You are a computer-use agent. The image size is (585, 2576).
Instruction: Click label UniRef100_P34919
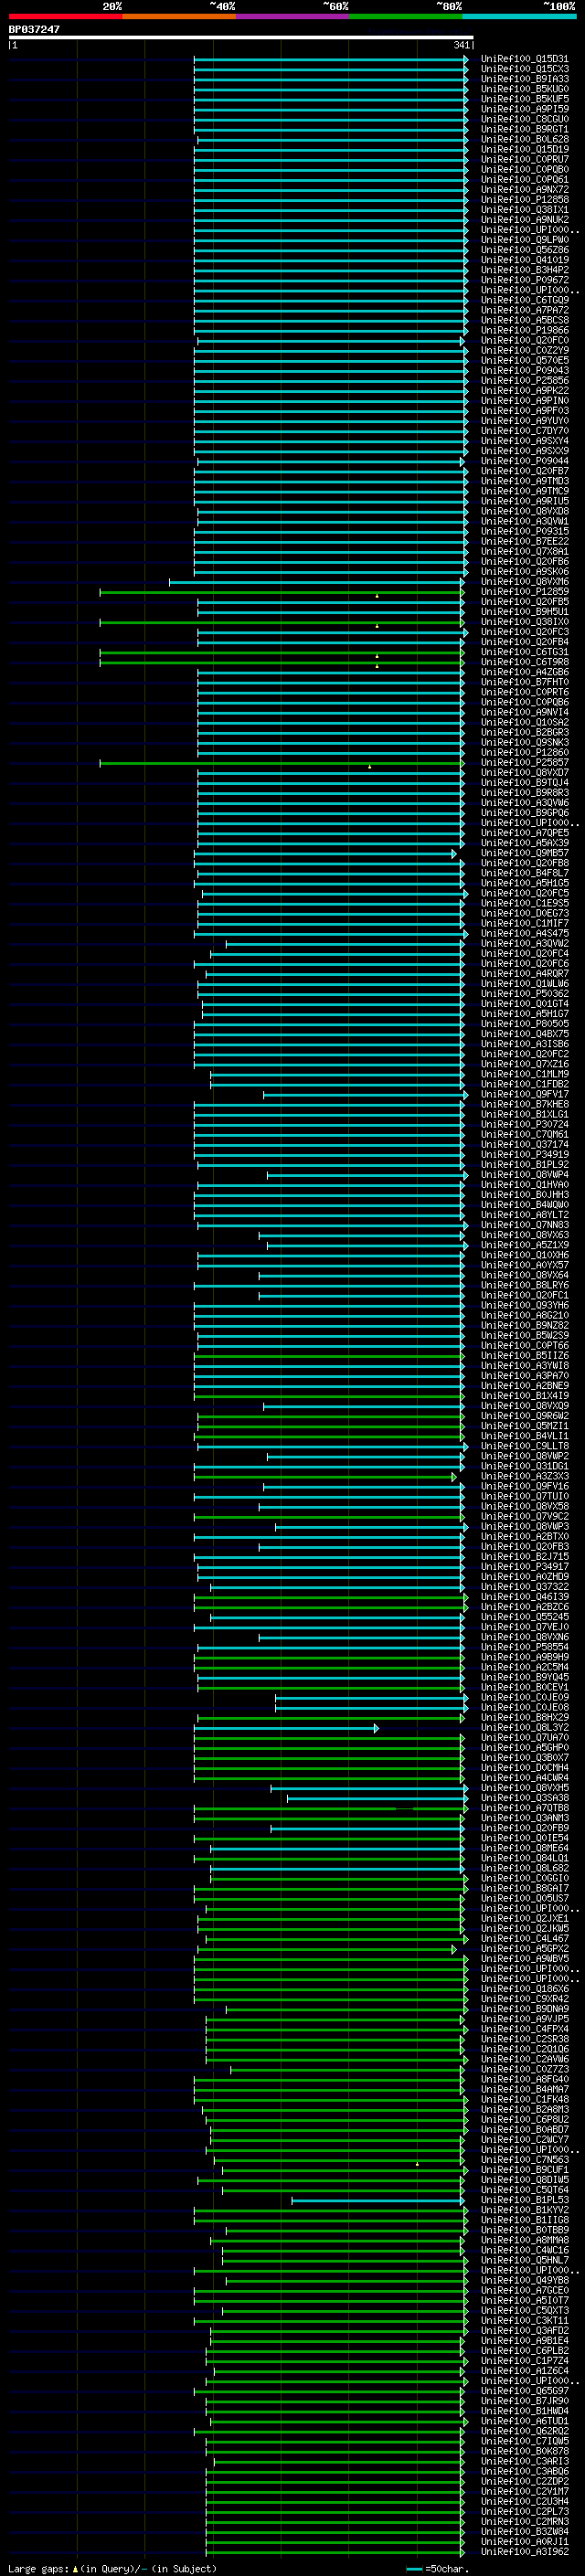(524, 1155)
